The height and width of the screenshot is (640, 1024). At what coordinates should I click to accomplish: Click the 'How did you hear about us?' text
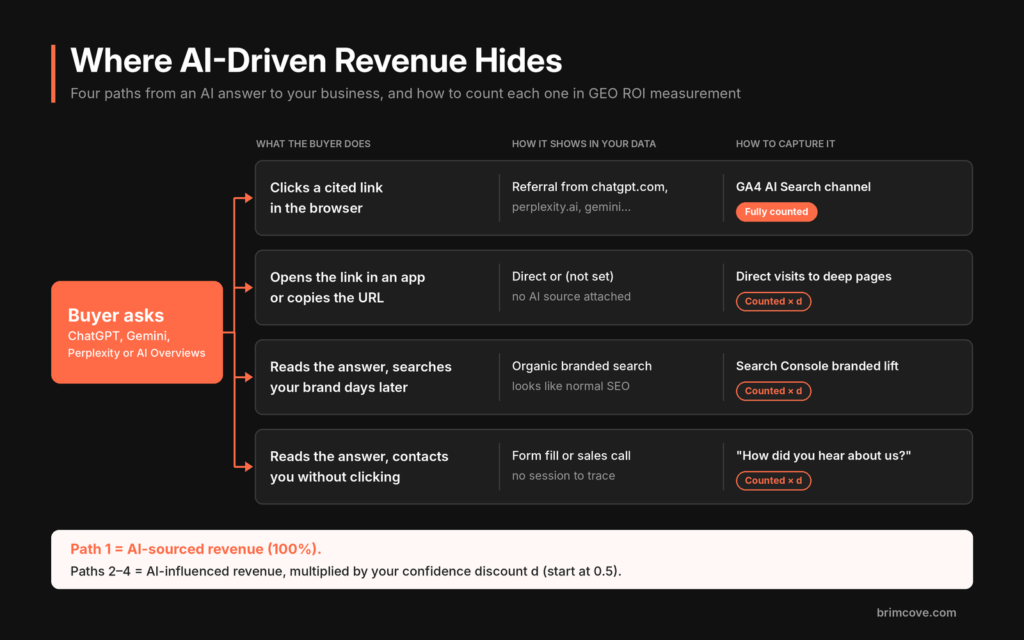tap(824, 455)
